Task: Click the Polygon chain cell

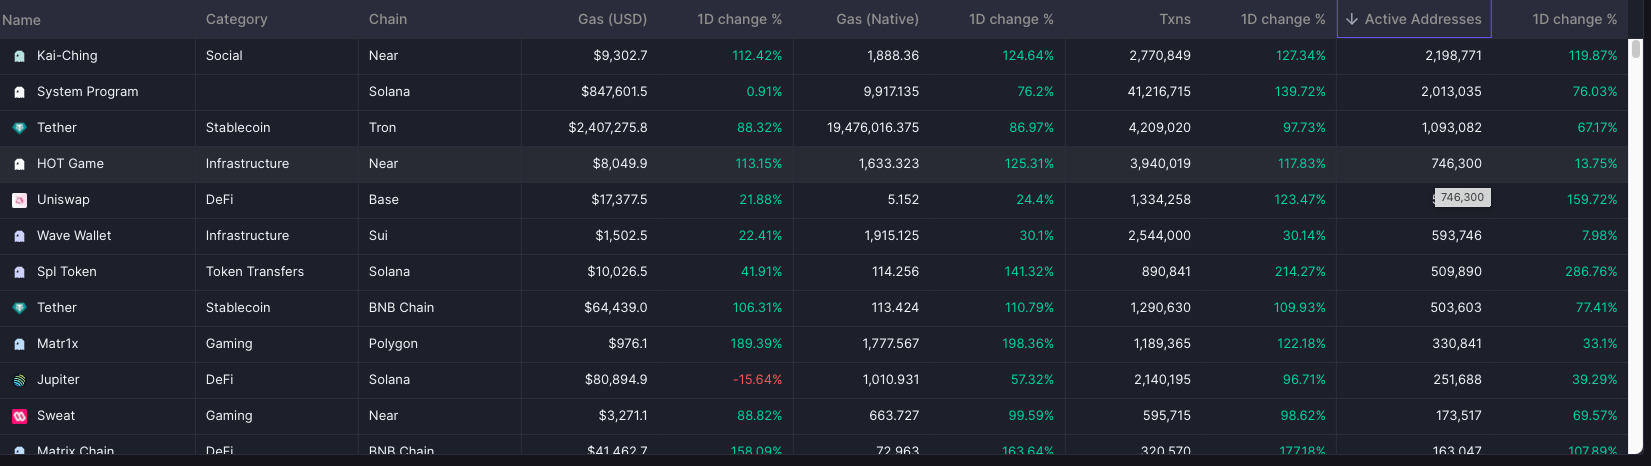Action: coord(393,344)
